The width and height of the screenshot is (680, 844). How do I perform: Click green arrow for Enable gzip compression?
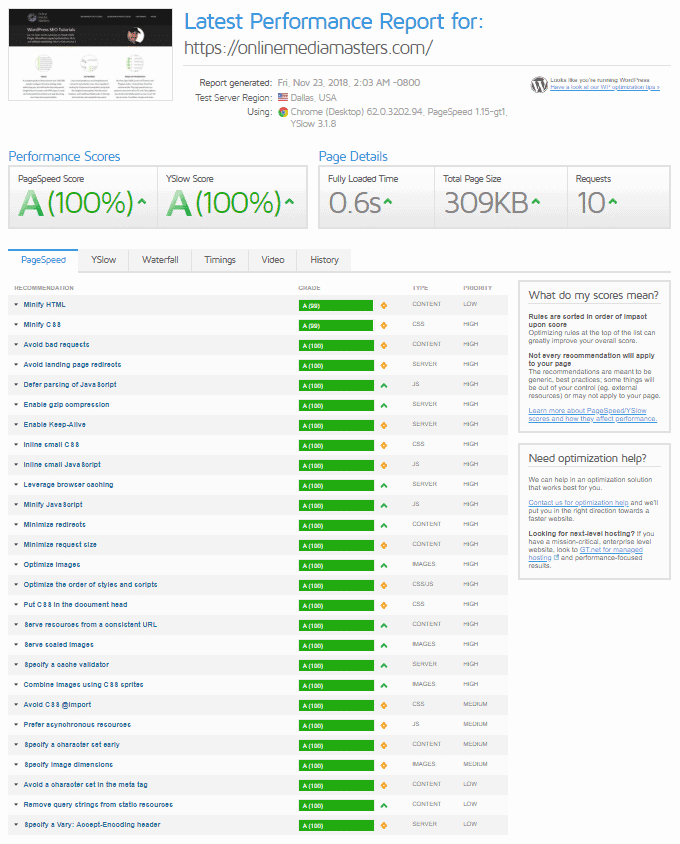tap(384, 405)
